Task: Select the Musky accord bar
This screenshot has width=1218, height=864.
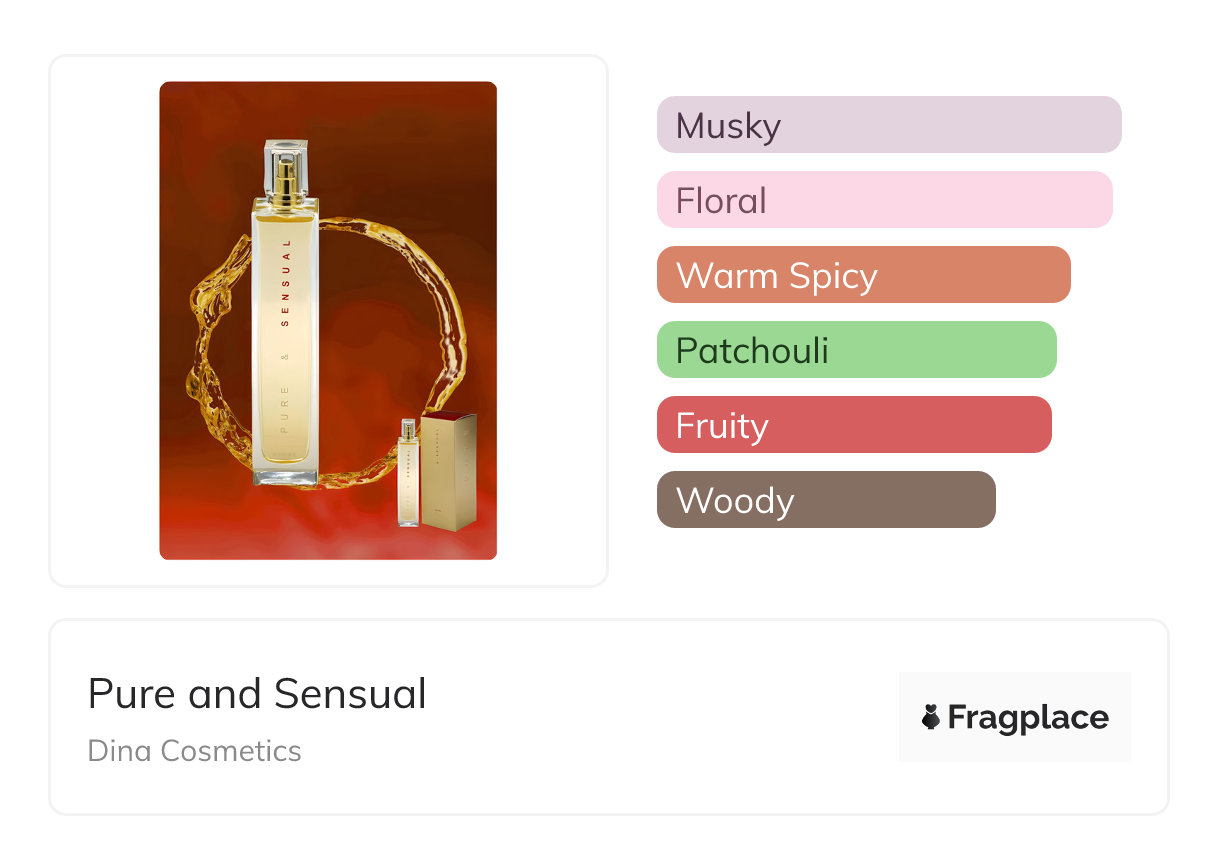Action: point(889,125)
